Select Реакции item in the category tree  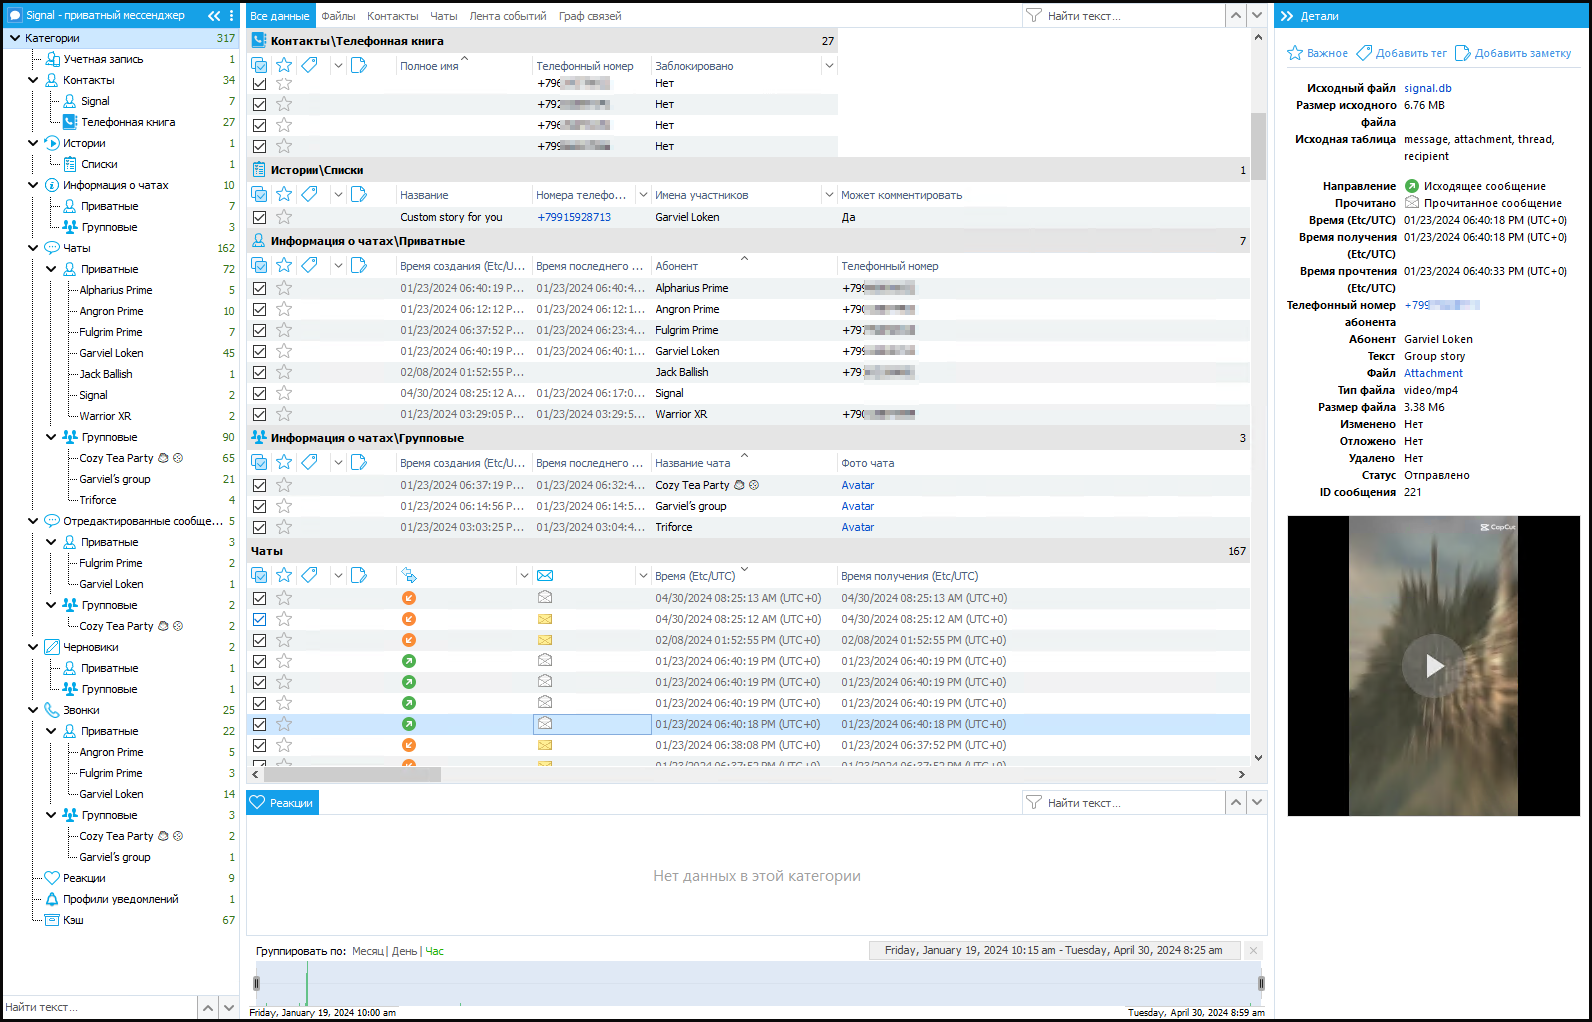(84, 878)
